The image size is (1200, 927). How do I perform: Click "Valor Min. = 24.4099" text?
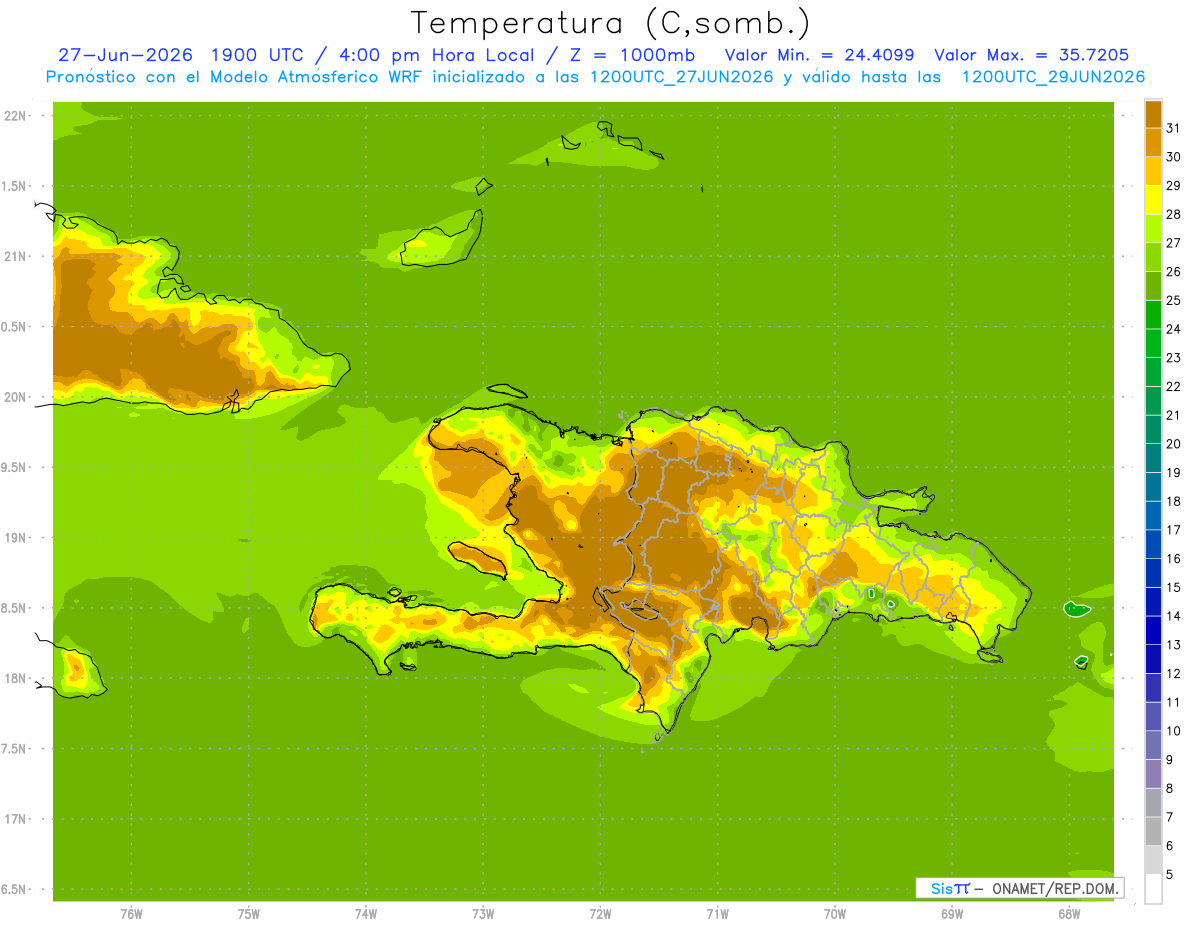(x=819, y=55)
